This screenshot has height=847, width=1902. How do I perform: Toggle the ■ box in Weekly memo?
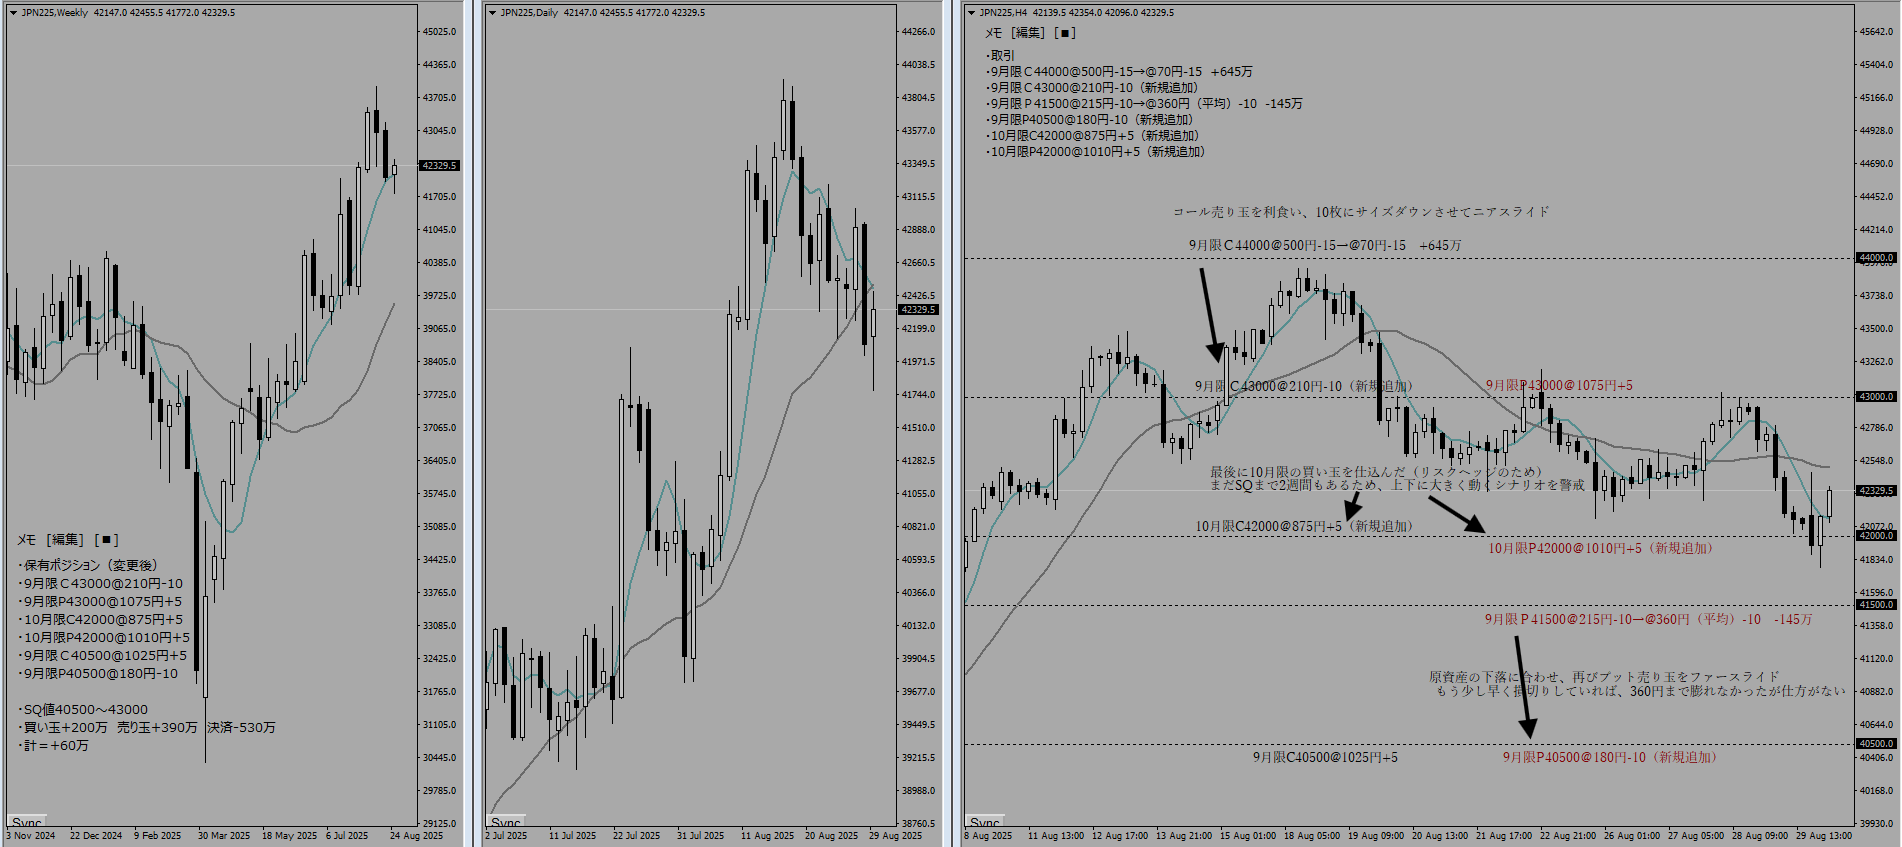click(109, 540)
